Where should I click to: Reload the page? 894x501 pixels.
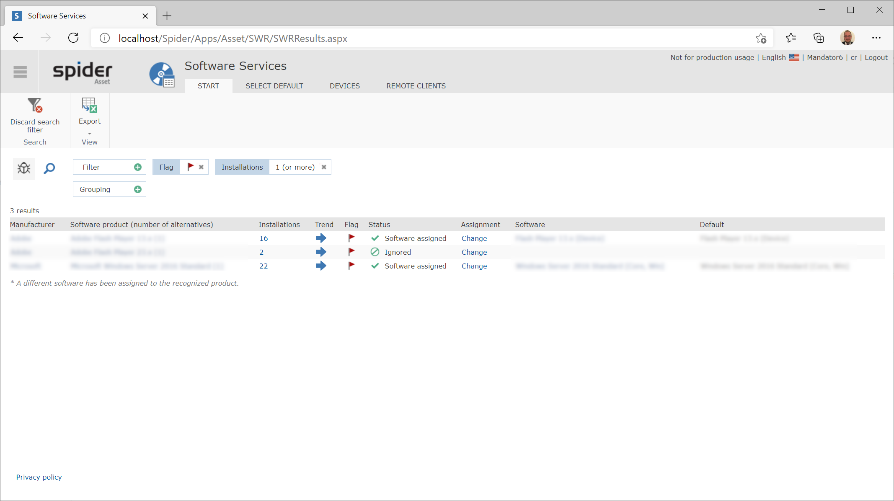coord(73,38)
